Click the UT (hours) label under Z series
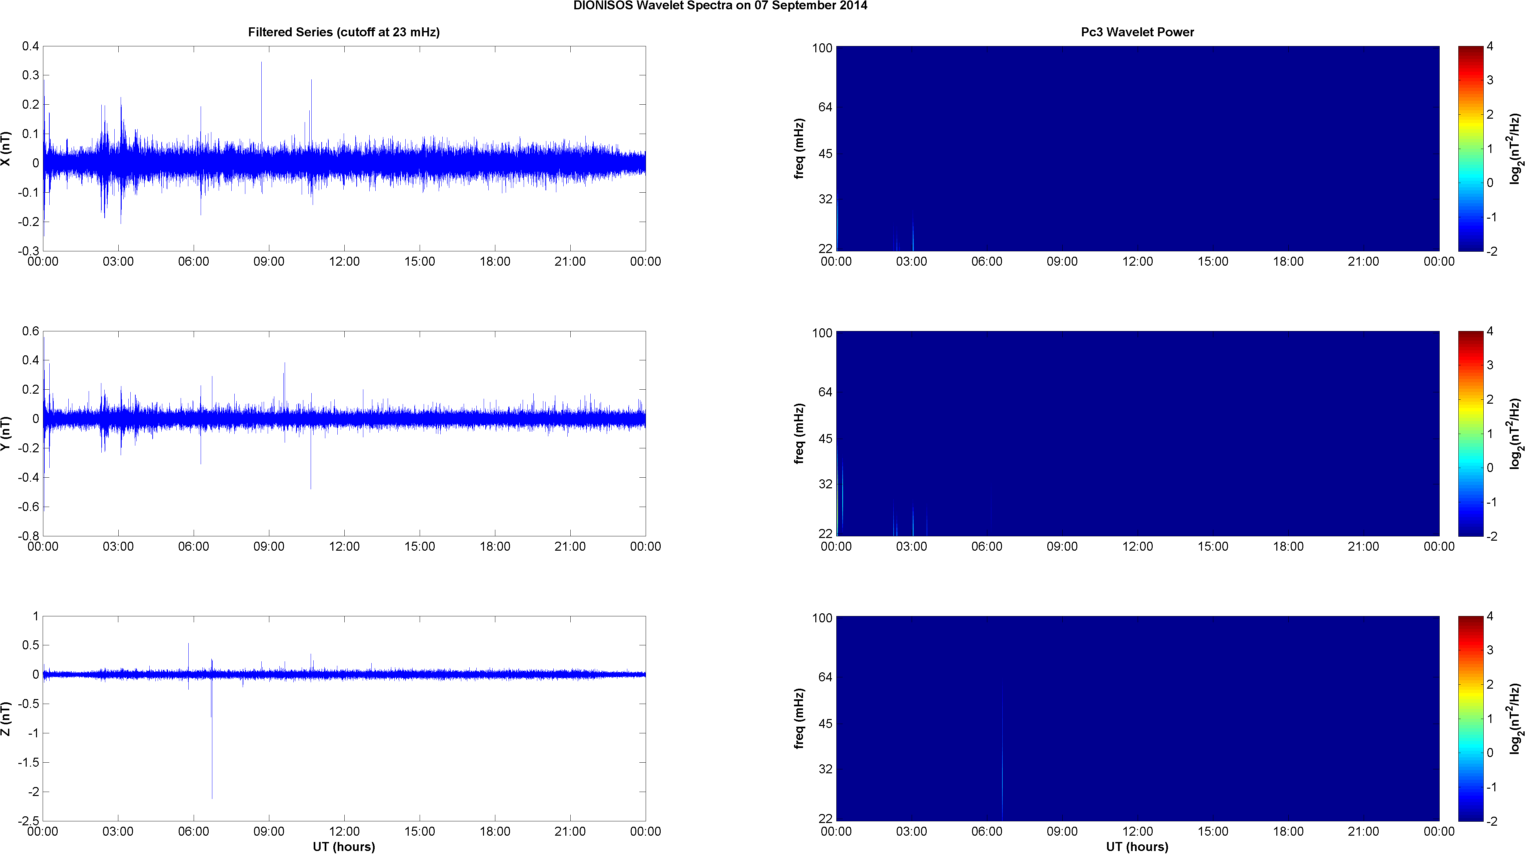This screenshot has width=1525, height=854. (344, 846)
